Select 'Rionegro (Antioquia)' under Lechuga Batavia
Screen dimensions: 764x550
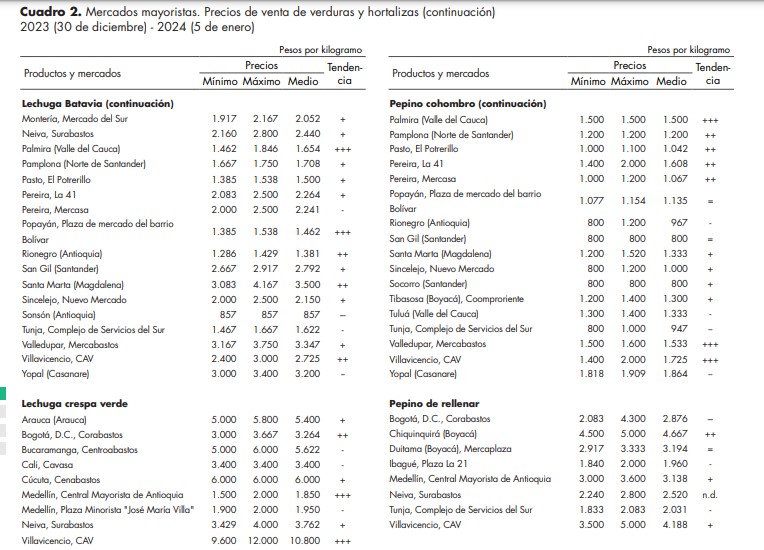pyautogui.click(x=62, y=254)
